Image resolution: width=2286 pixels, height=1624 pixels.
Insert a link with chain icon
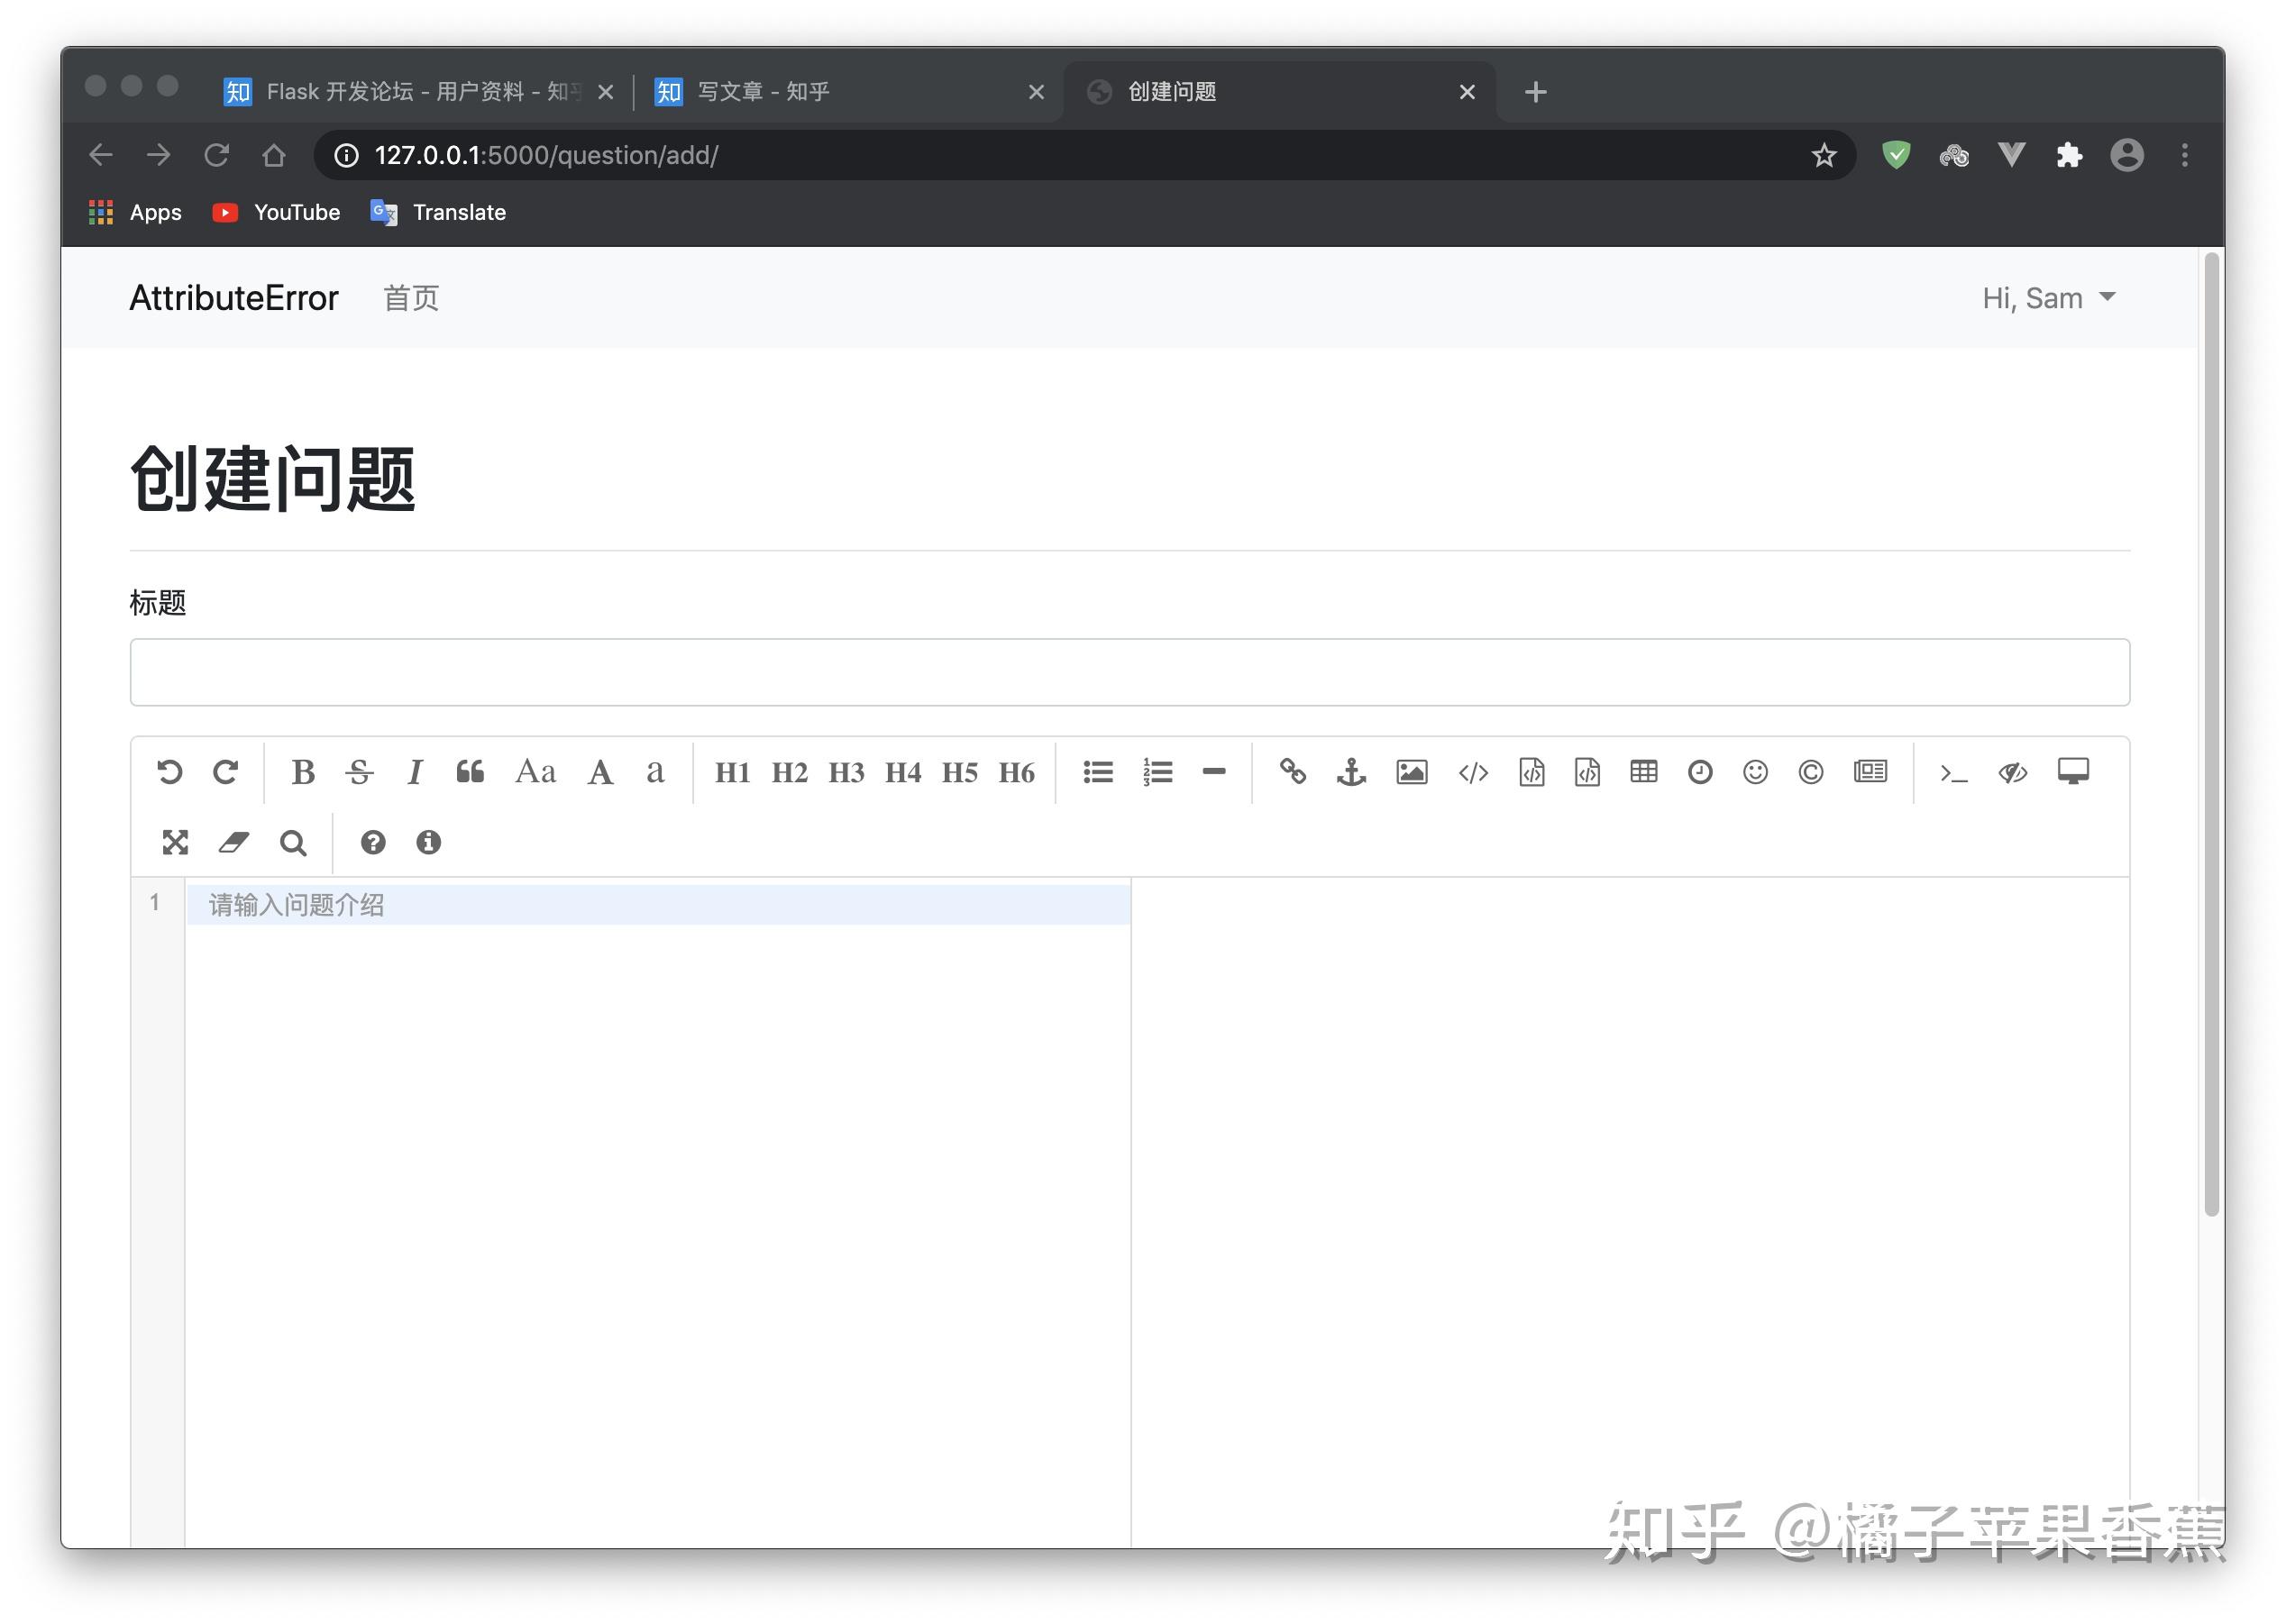pos(1292,772)
